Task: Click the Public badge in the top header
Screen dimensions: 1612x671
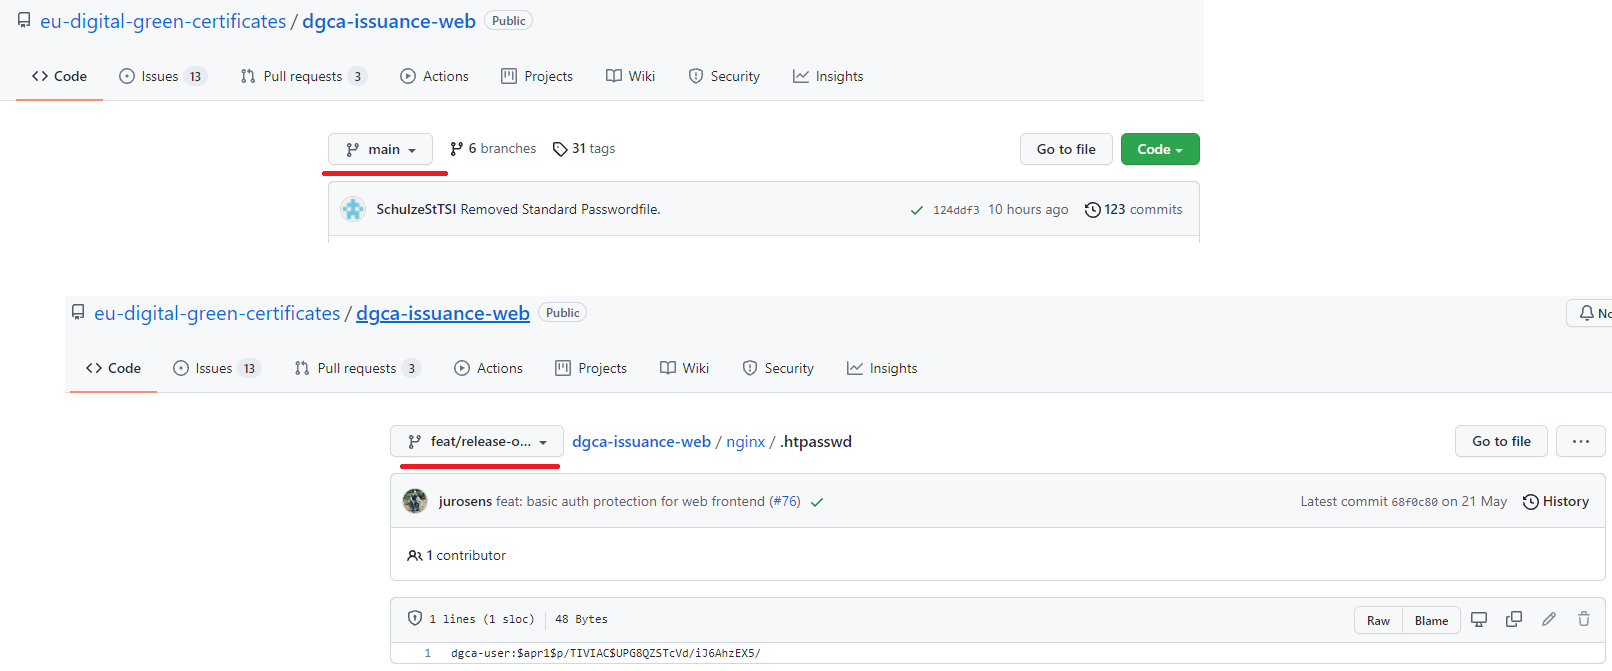Action: (508, 20)
